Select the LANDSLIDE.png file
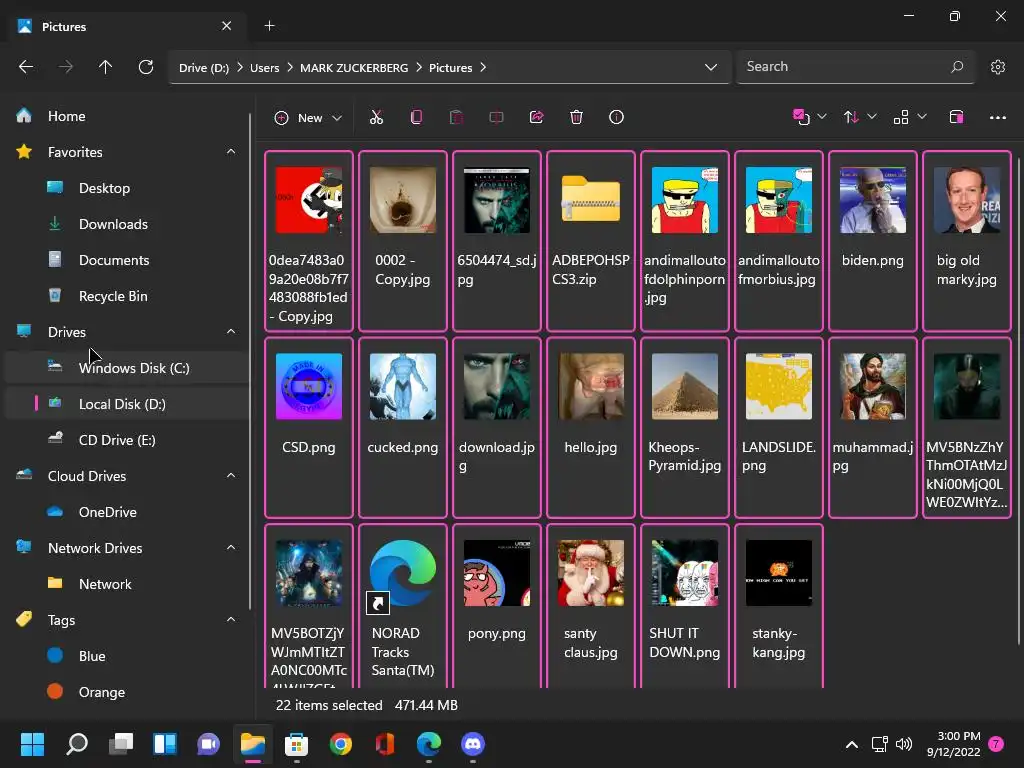Image resolution: width=1024 pixels, height=768 pixels. [x=778, y=427]
